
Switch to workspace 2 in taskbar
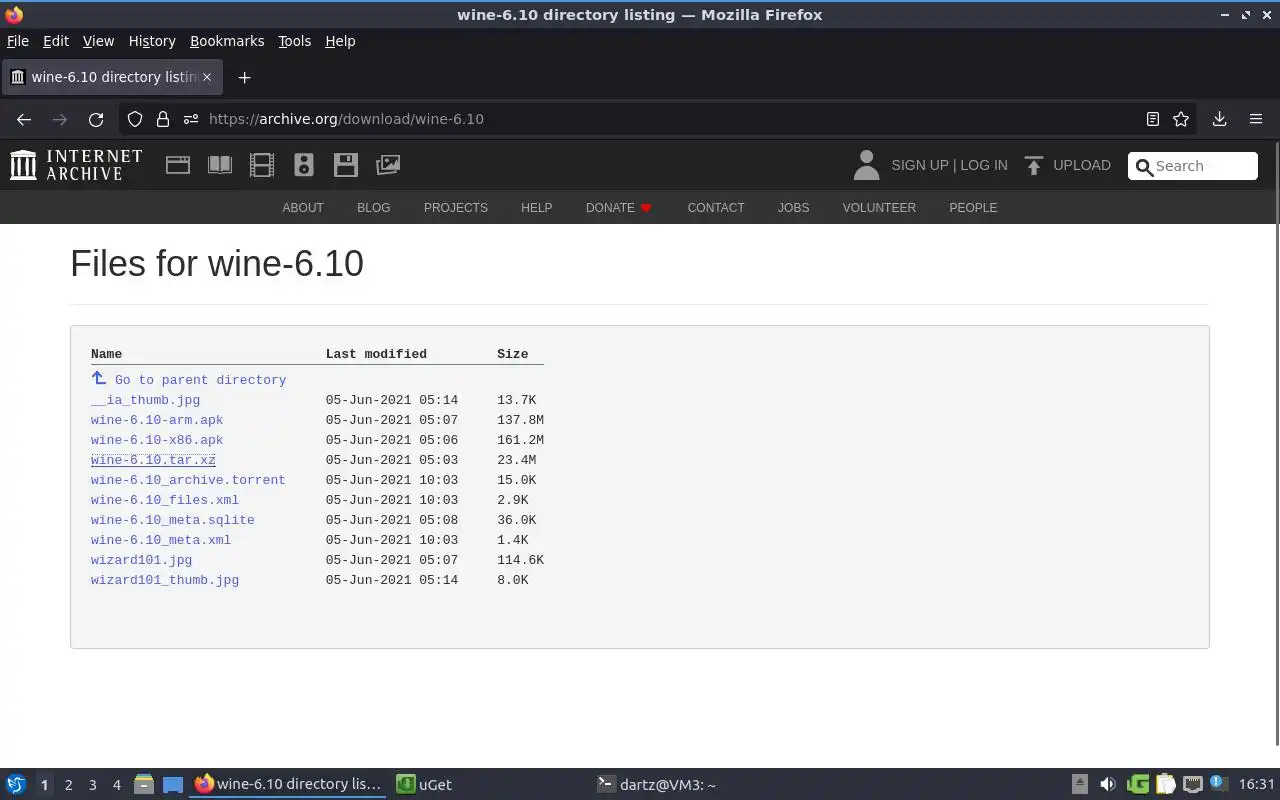click(68, 785)
